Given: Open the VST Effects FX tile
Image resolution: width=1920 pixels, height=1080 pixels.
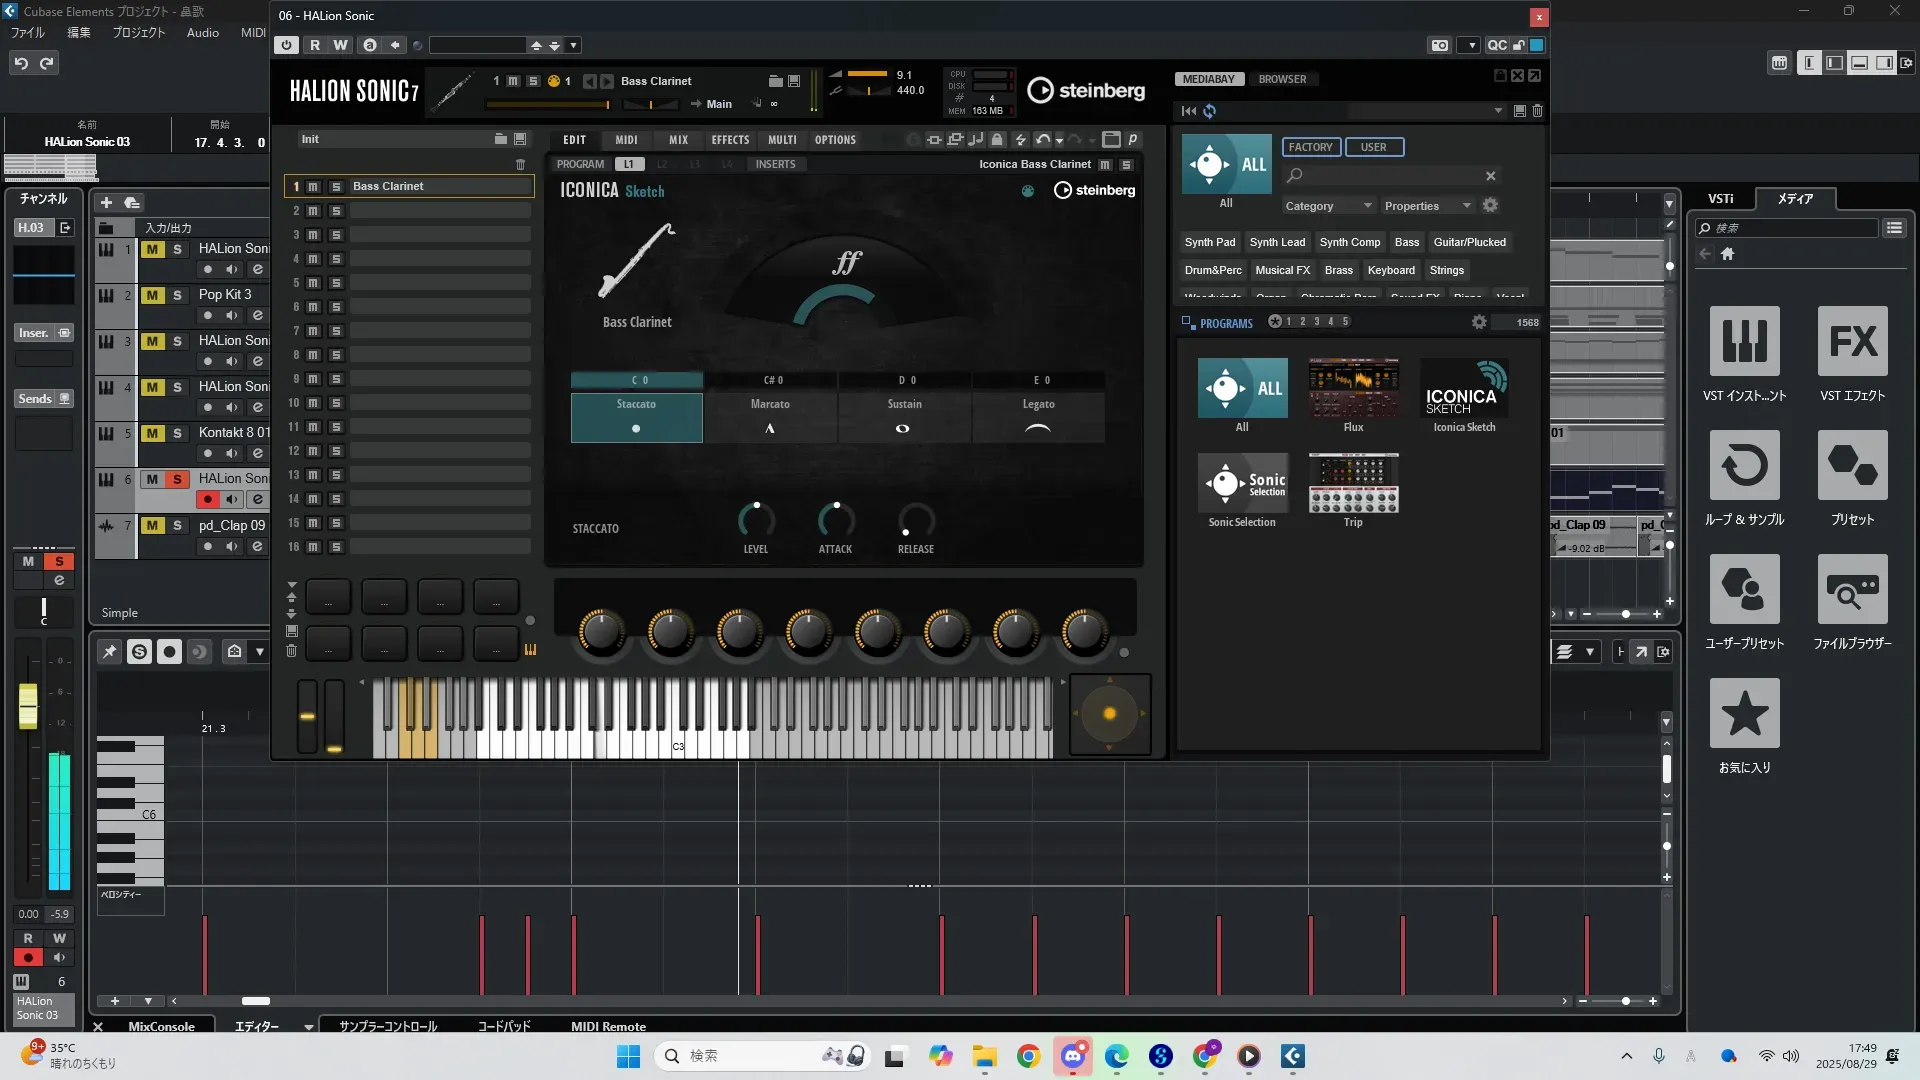Looking at the screenshot, I should (x=1852, y=342).
